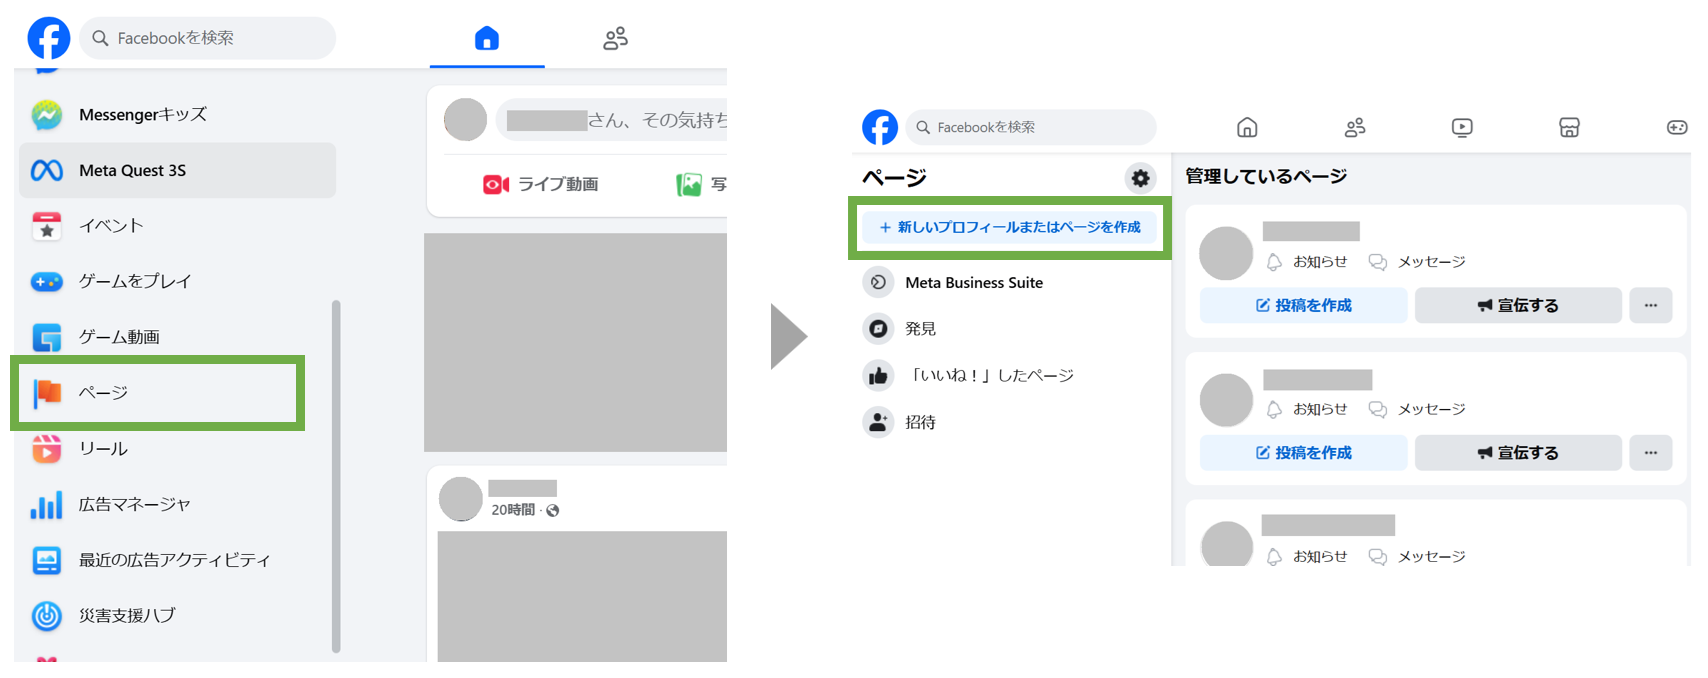The image size is (1708, 678).
Task: Open the Friends tab in right screenshot
Action: 1355,127
